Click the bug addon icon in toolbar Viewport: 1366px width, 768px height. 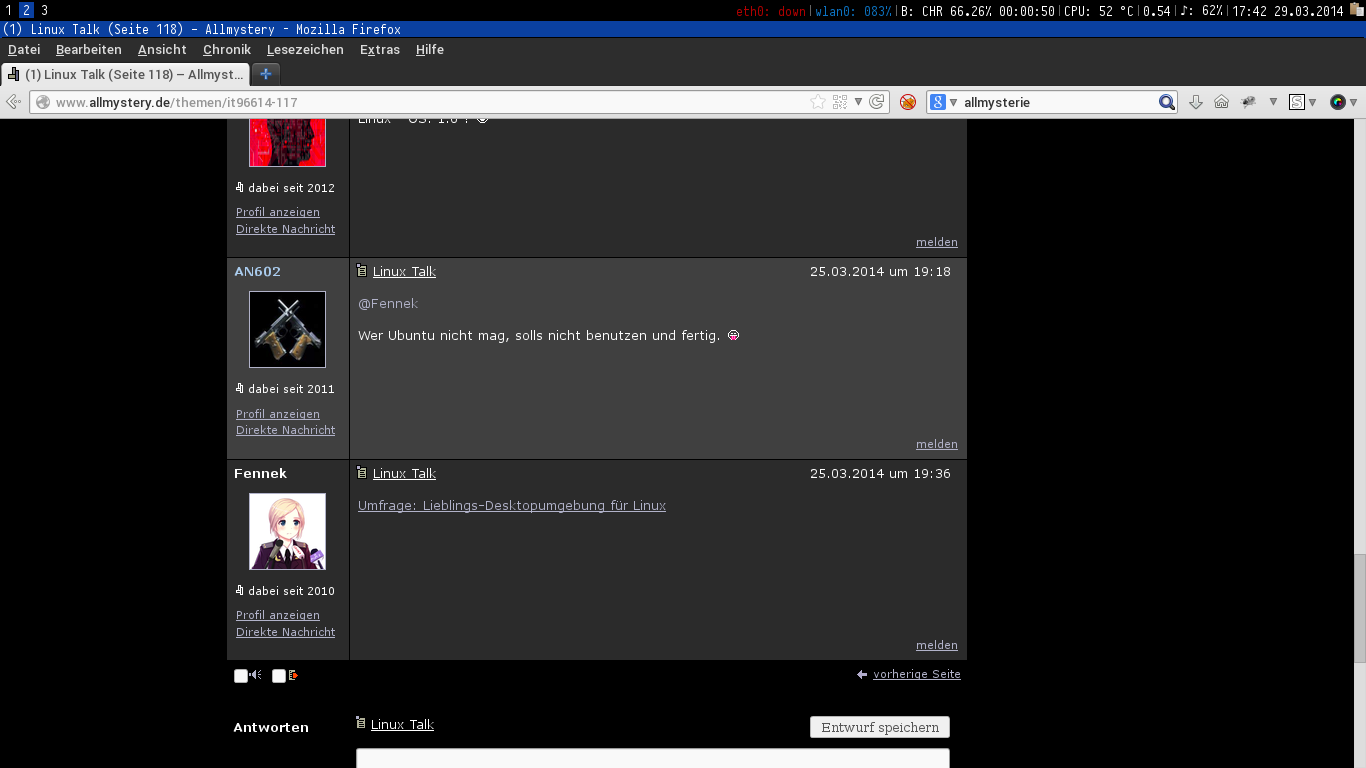tap(1248, 102)
